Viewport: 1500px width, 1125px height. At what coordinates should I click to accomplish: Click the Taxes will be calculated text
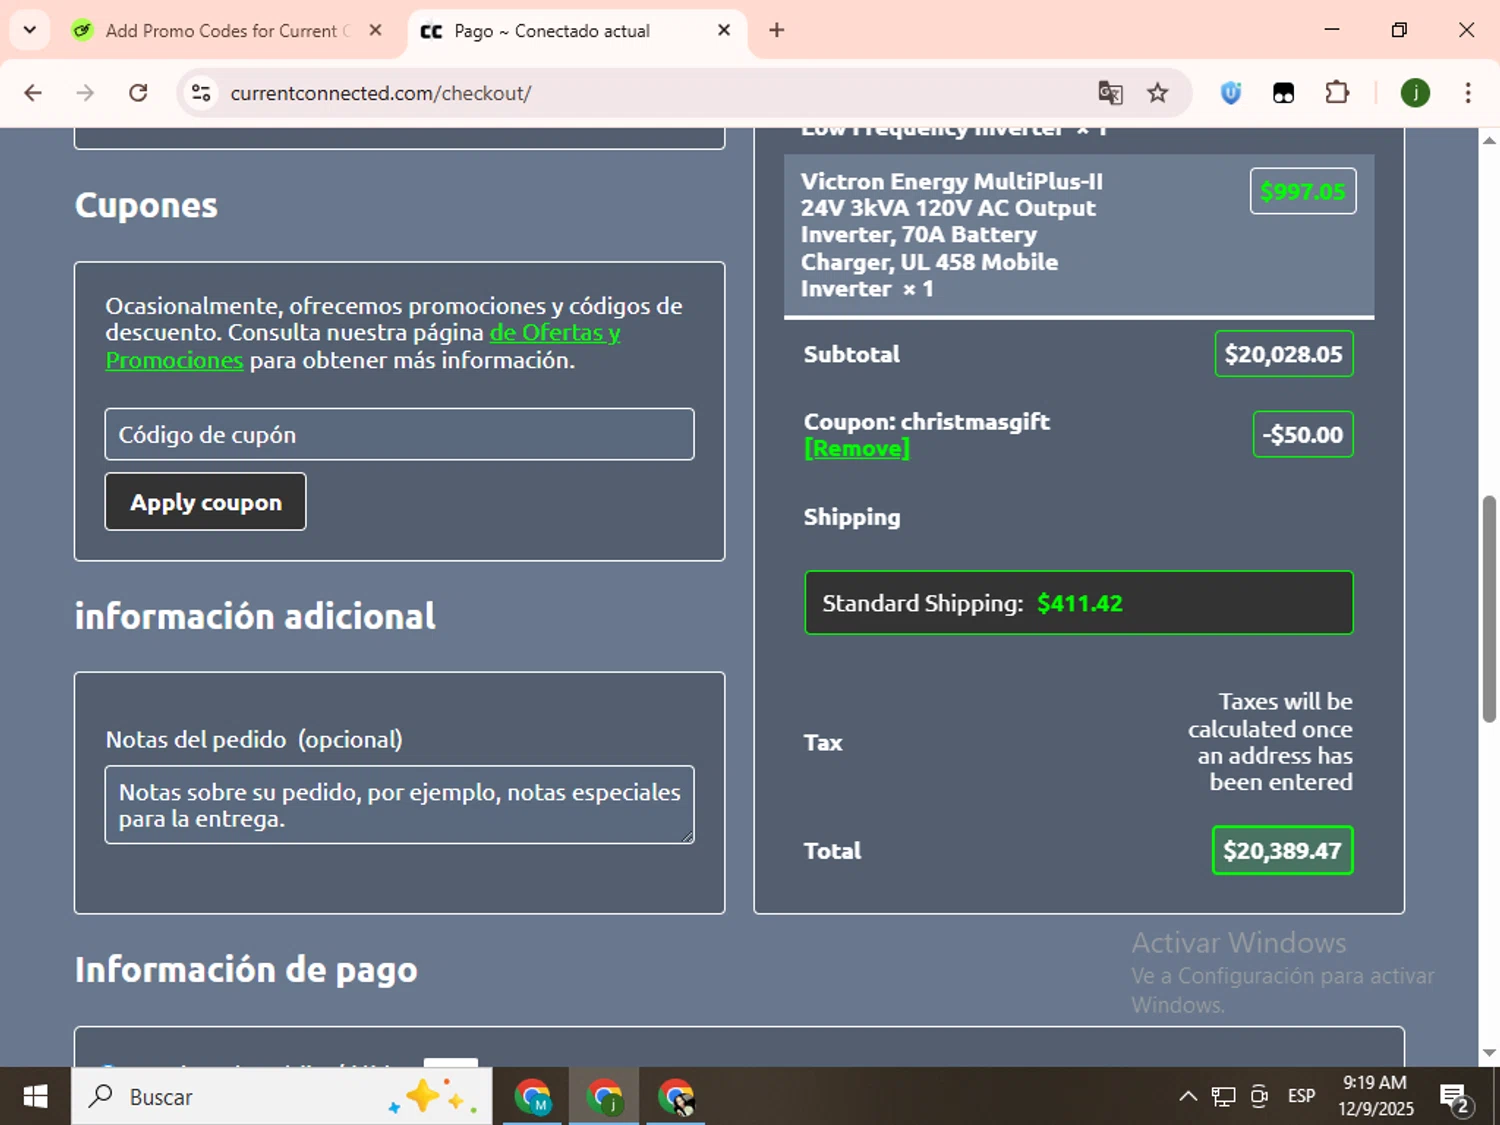[1270, 742]
